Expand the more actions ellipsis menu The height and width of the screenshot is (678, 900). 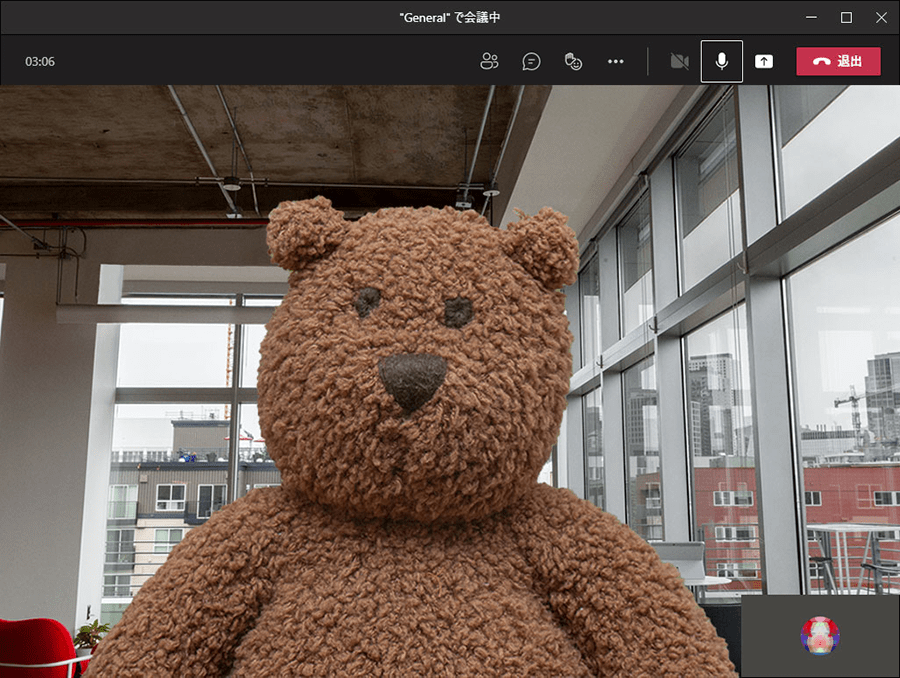coord(615,61)
